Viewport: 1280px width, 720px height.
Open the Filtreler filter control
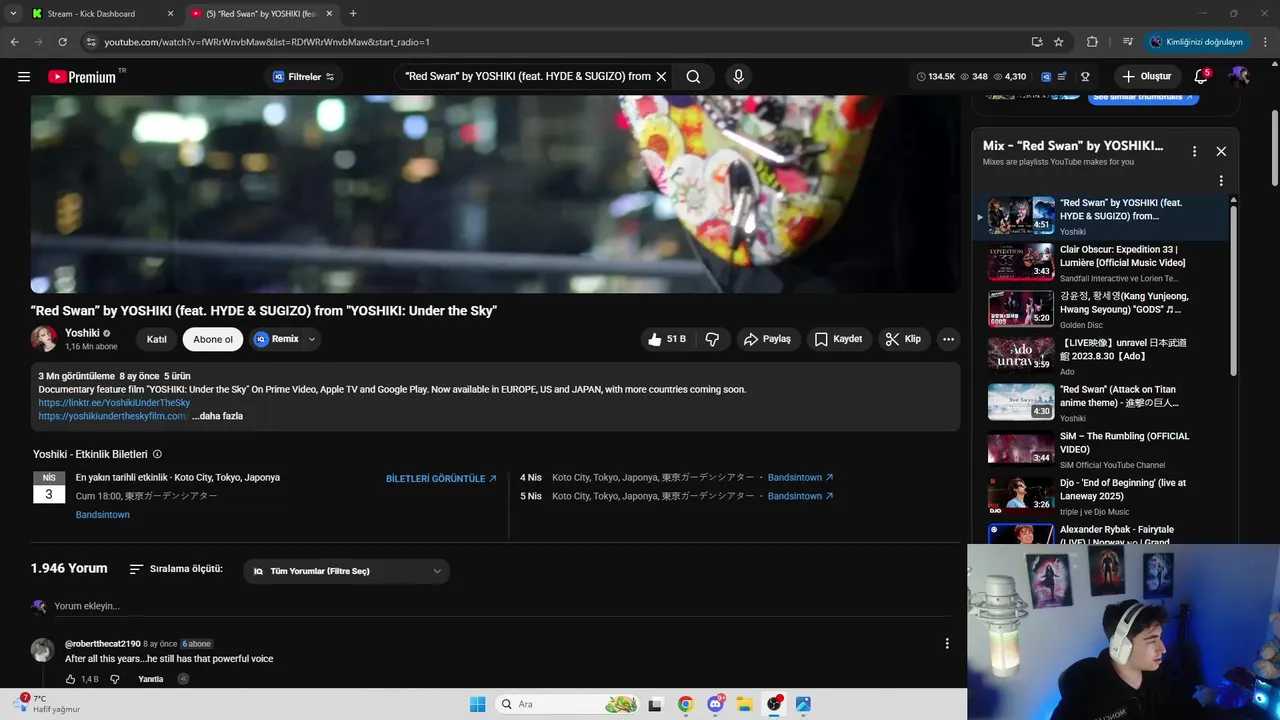click(x=304, y=76)
